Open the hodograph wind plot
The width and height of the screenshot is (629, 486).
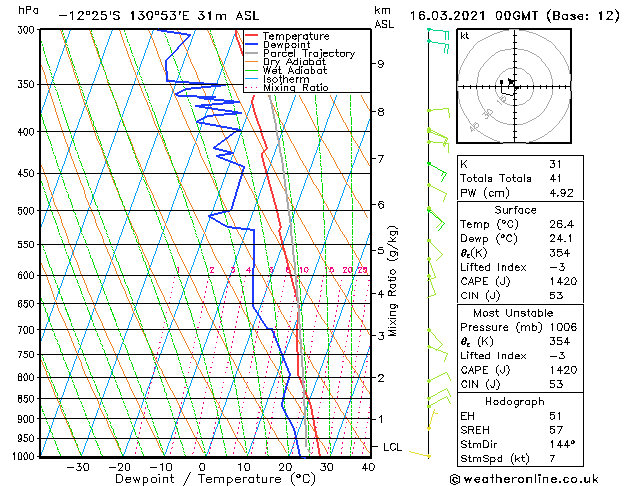[514, 86]
